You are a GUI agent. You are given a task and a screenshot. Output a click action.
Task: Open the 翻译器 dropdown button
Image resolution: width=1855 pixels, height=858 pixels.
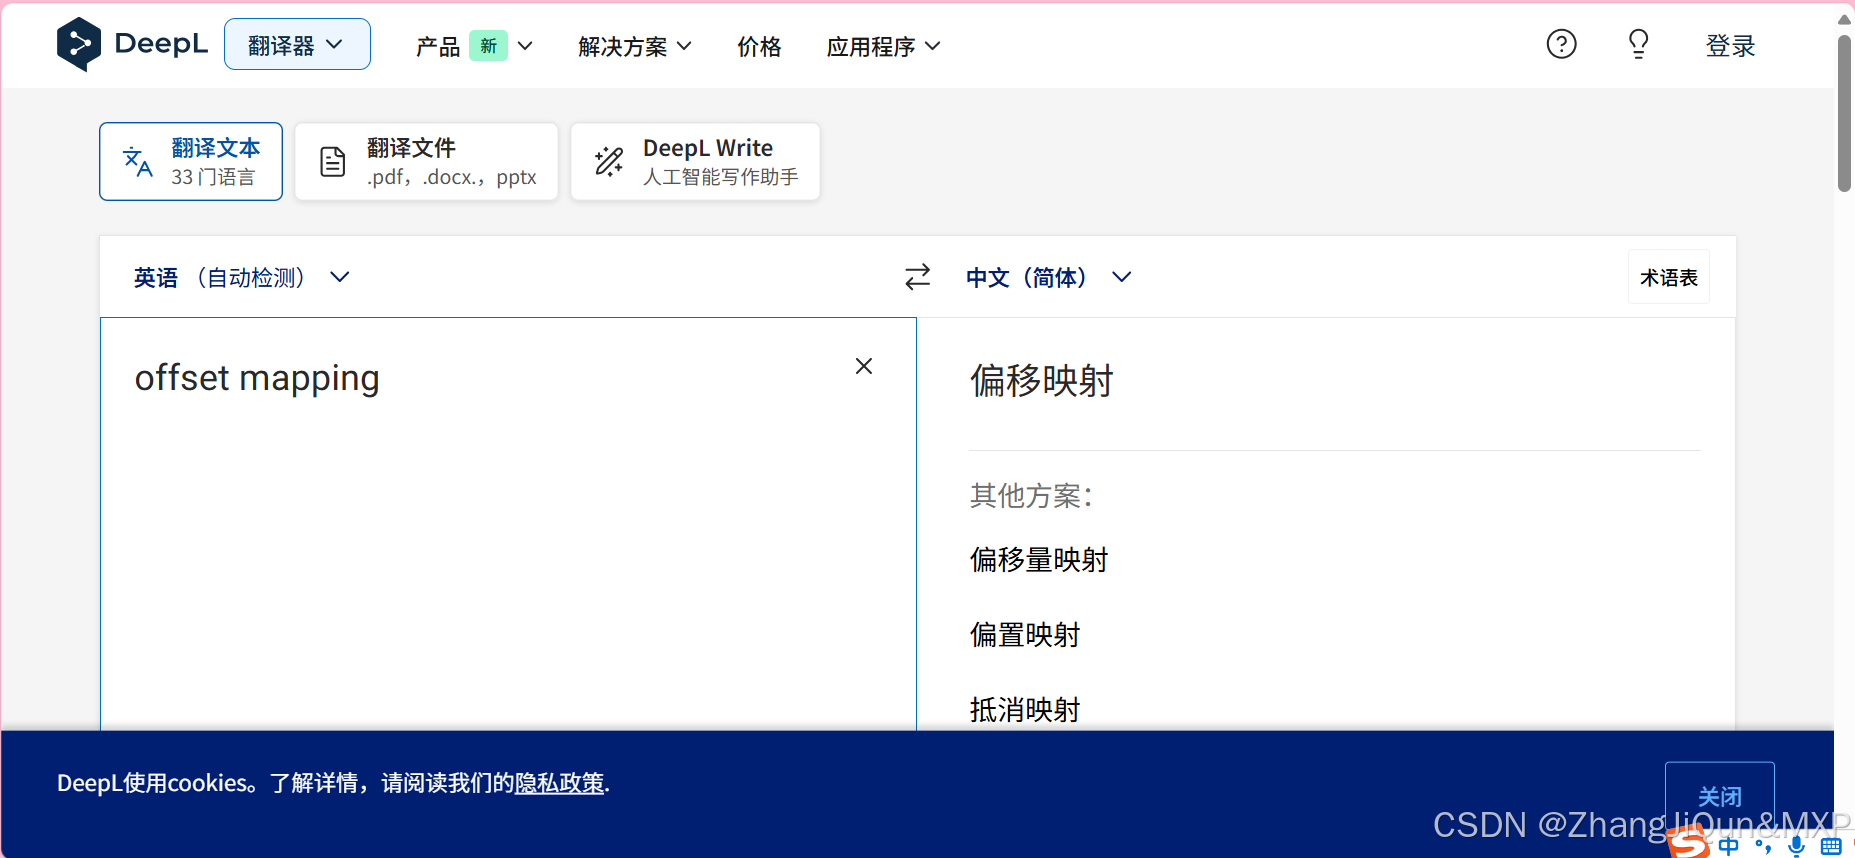point(297,44)
